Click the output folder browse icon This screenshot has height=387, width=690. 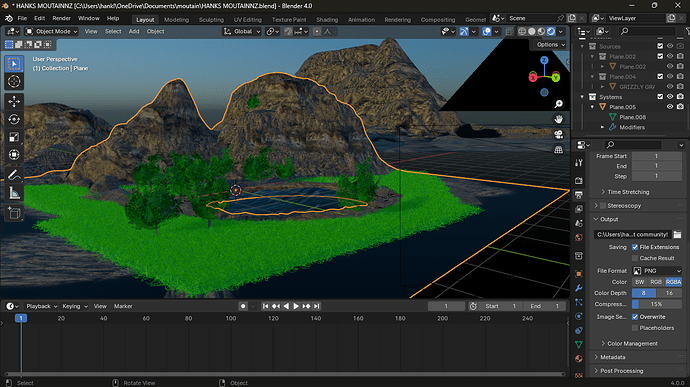[x=677, y=234]
